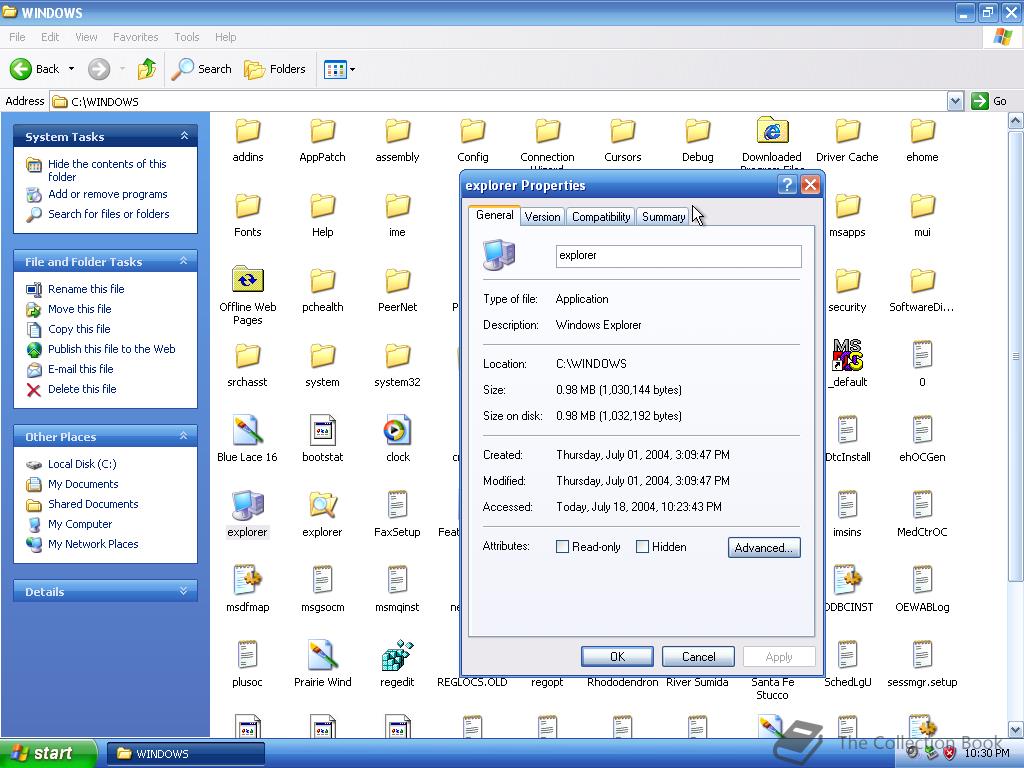Toggle the Folders pane button
Screen dimensions: 1024x768
point(275,69)
